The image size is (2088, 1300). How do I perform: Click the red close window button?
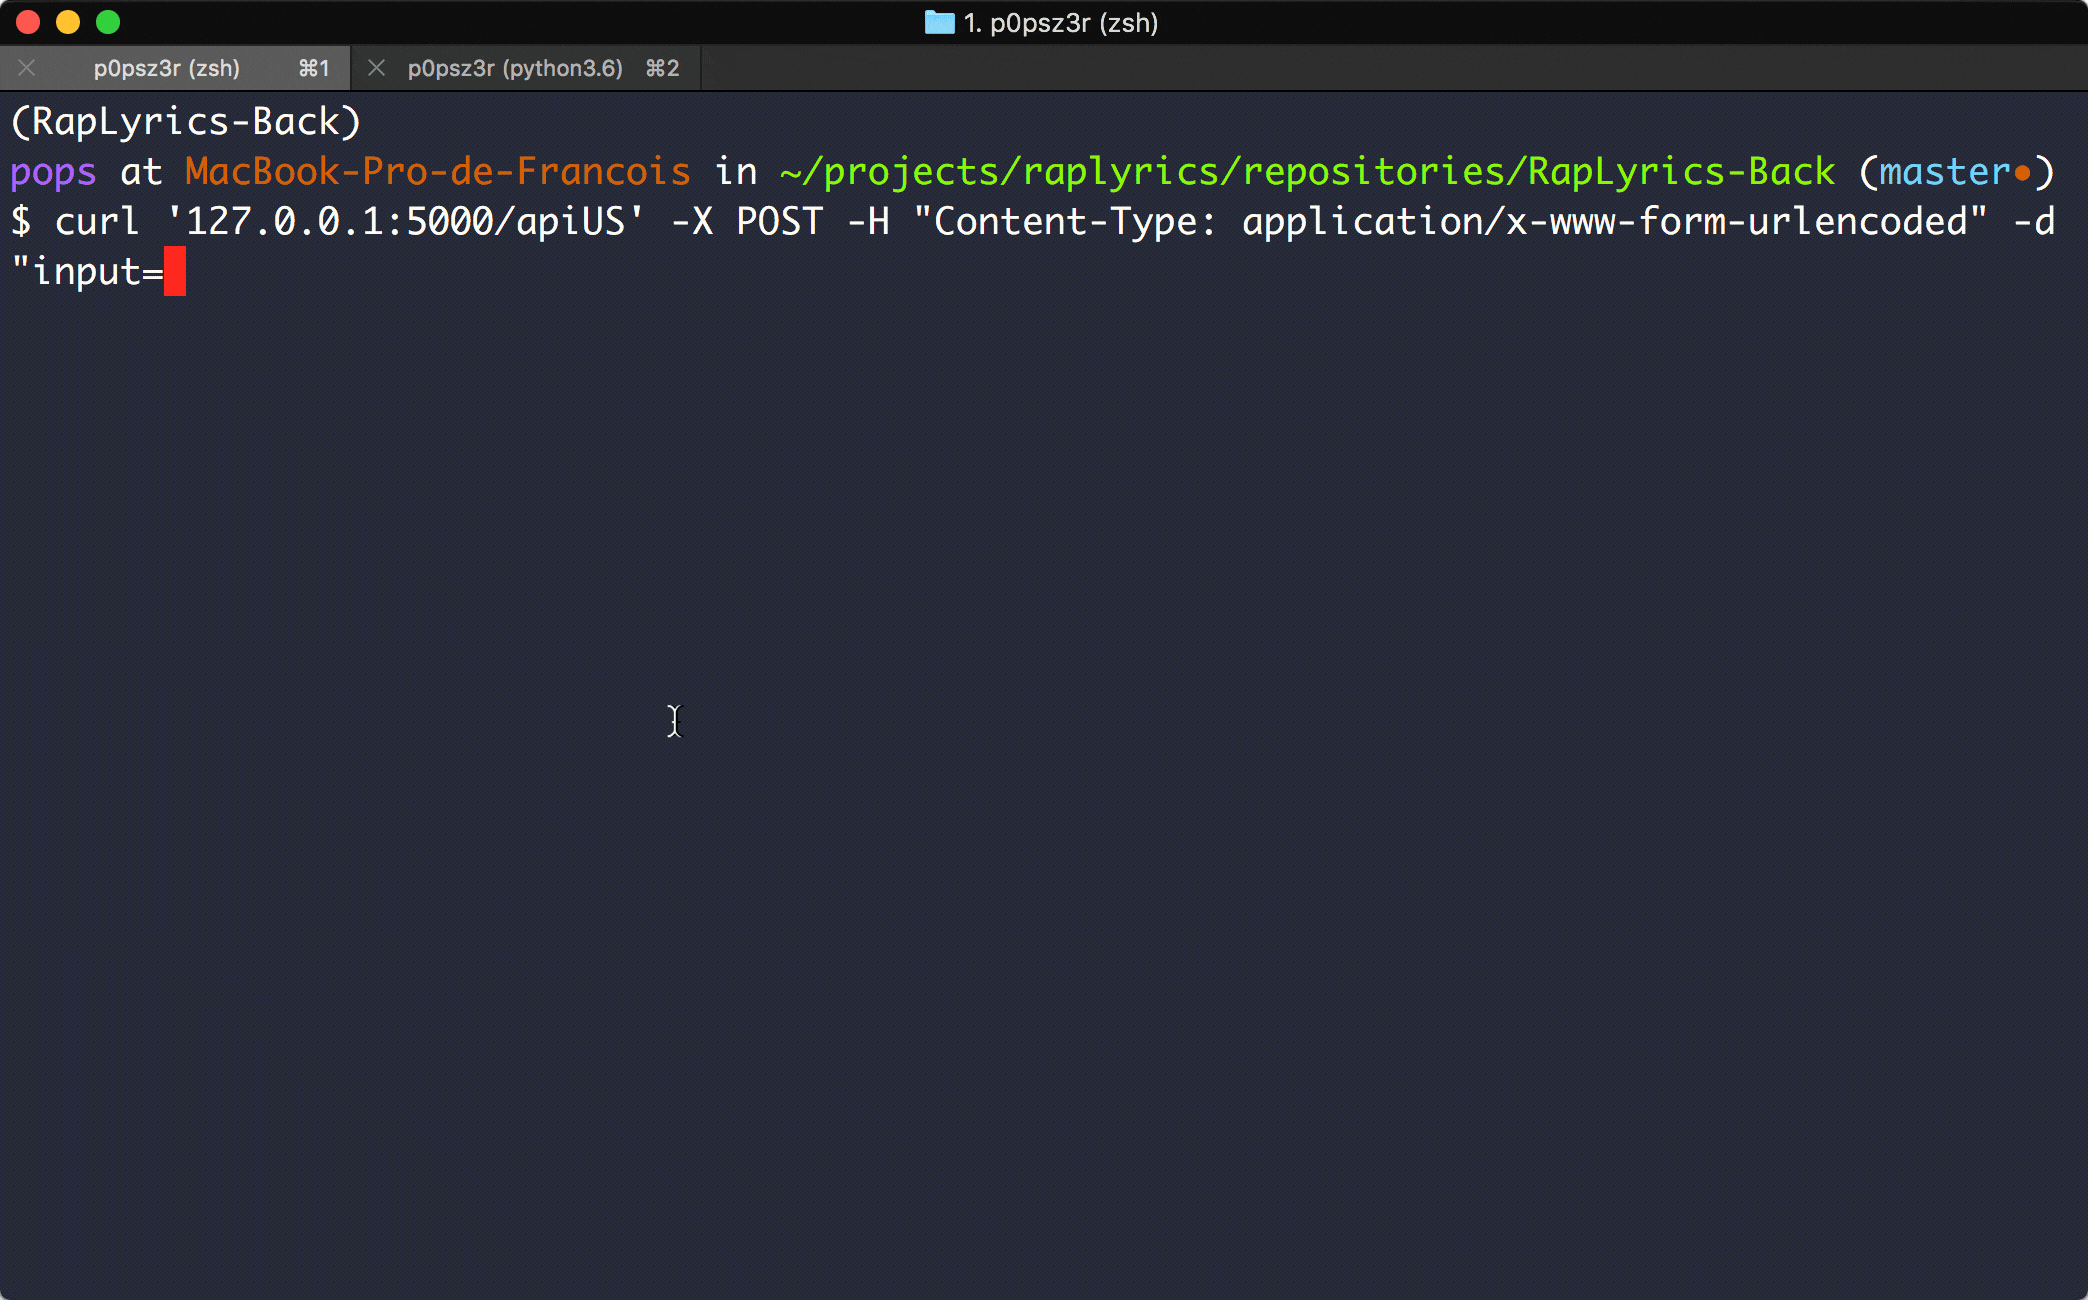pos(28,22)
